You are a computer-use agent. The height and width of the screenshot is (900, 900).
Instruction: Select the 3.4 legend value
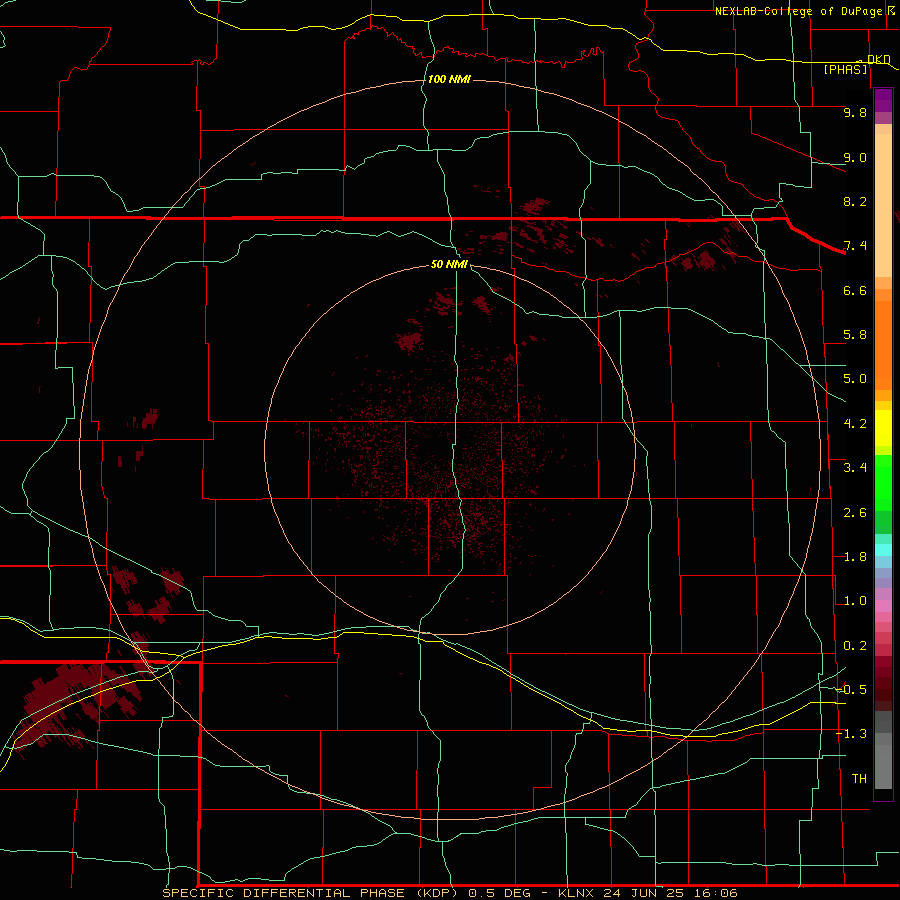(x=855, y=468)
